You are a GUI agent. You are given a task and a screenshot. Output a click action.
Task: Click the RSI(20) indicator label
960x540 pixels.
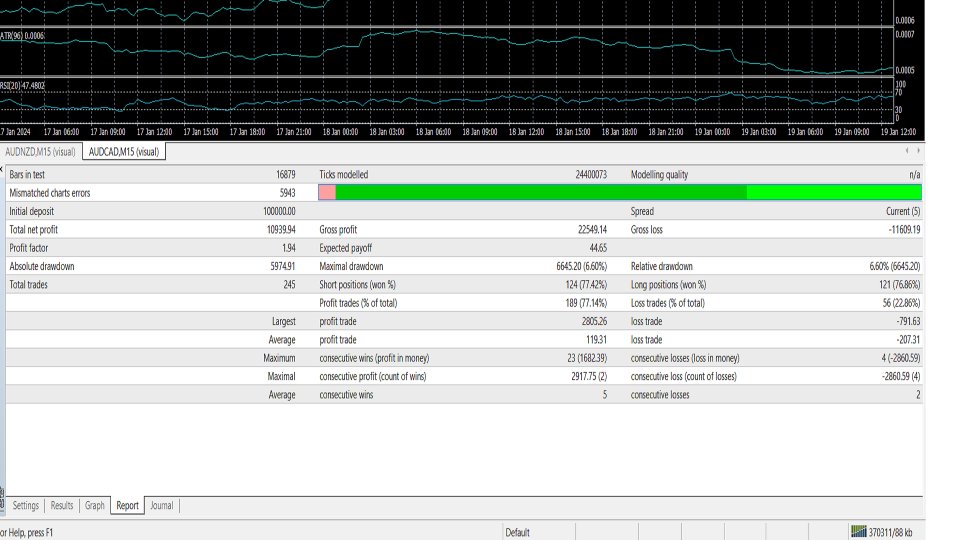pos(23,86)
